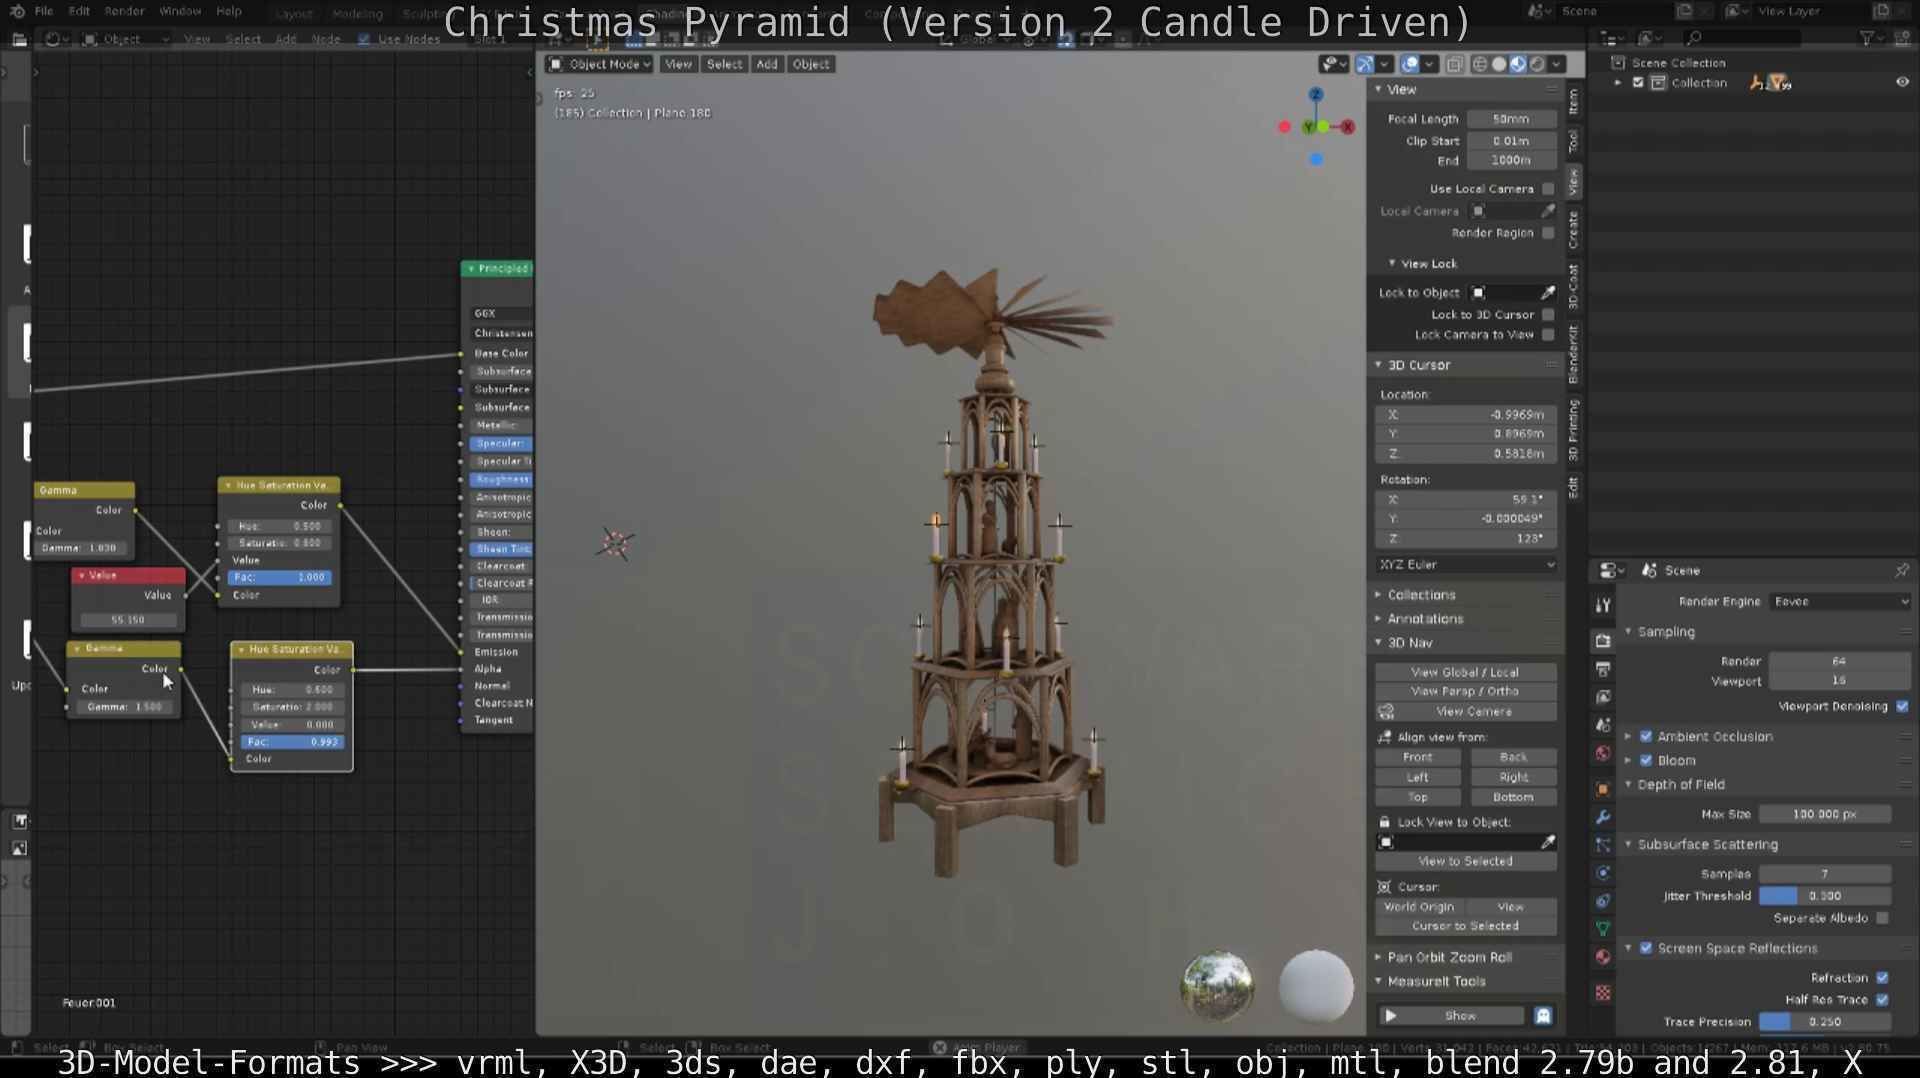Click the View Camera button
Image resolution: width=1920 pixels, height=1078 pixels.
[x=1474, y=712]
